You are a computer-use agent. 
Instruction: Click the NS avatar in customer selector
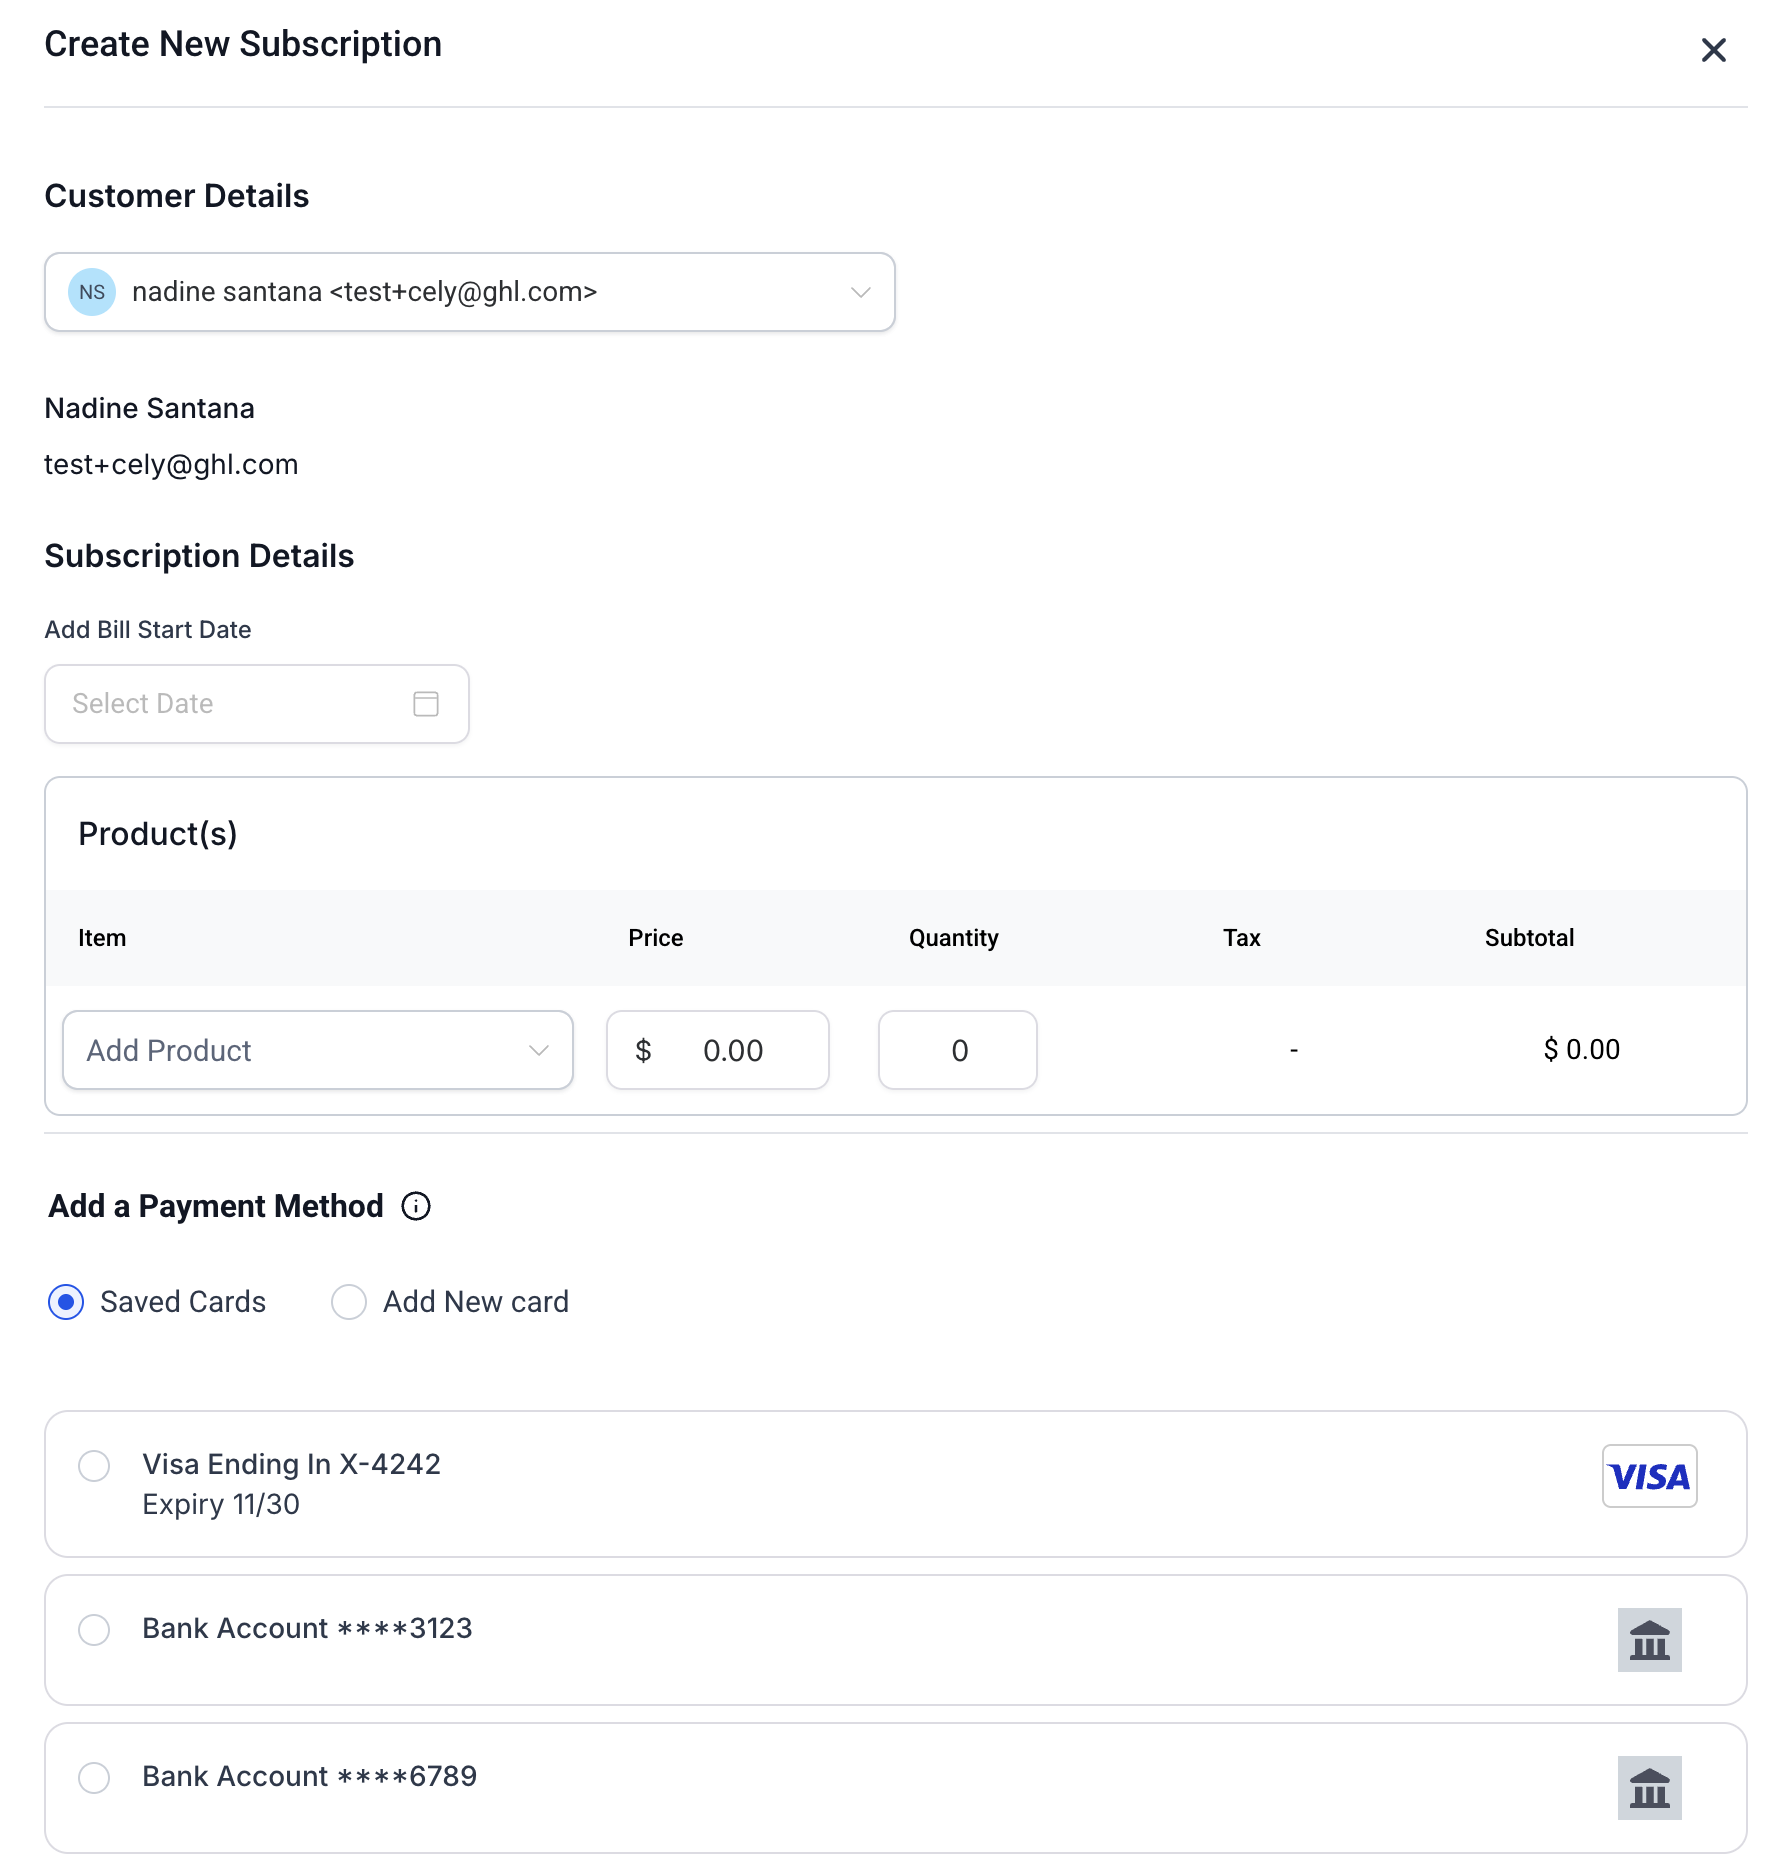[92, 292]
